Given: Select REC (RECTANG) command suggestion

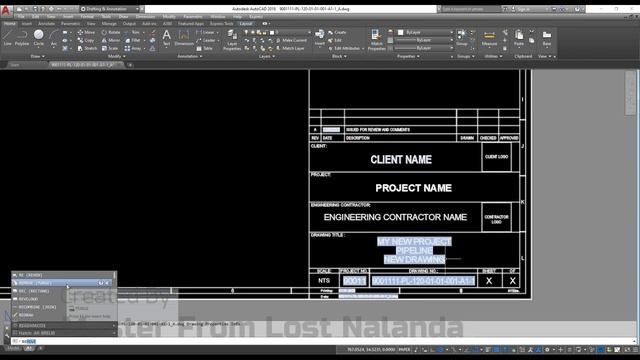Looking at the screenshot, I should click(39, 291).
